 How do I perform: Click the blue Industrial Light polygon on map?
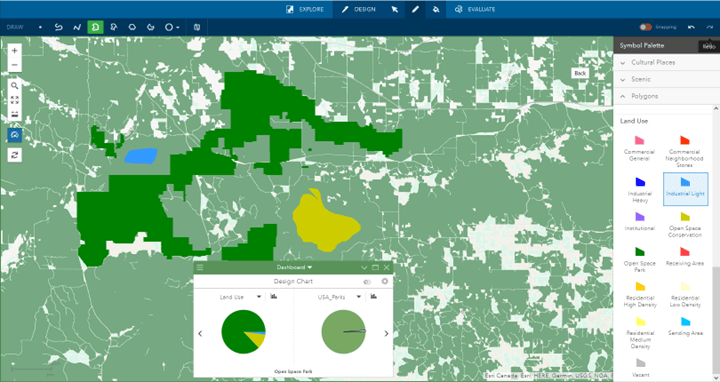(141, 156)
